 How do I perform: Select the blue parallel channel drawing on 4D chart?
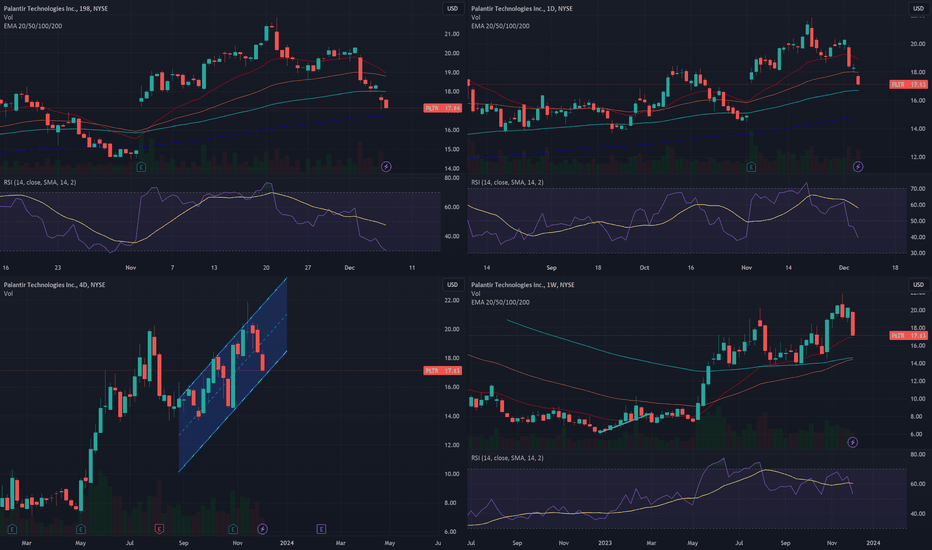tap(233, 375)
